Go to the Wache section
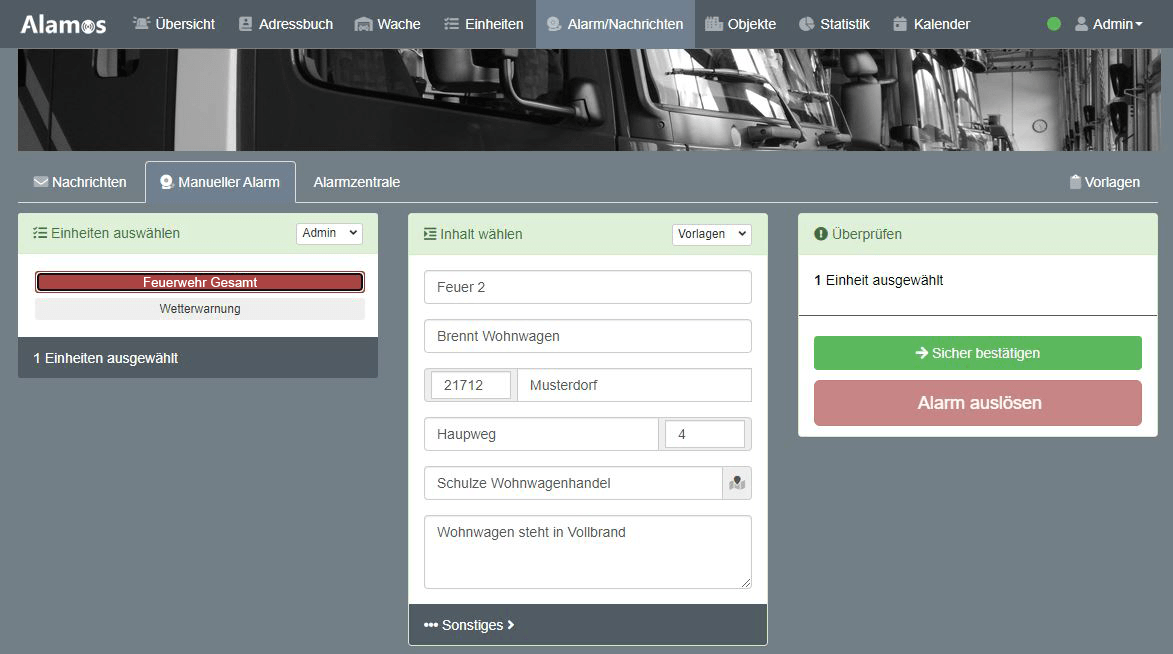 click(388, 24)
